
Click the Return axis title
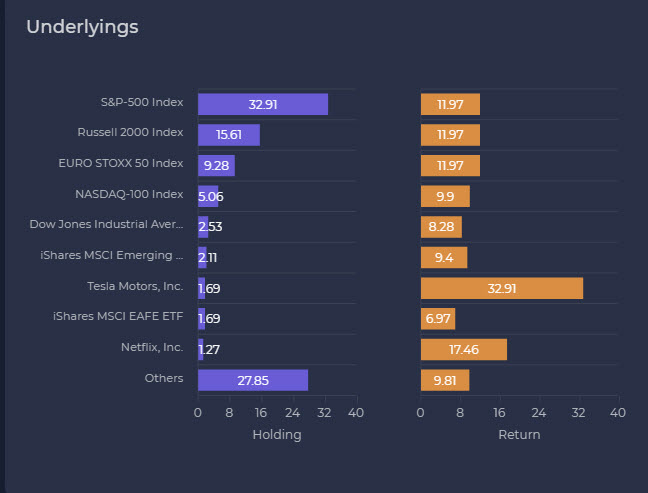(519, 435)
